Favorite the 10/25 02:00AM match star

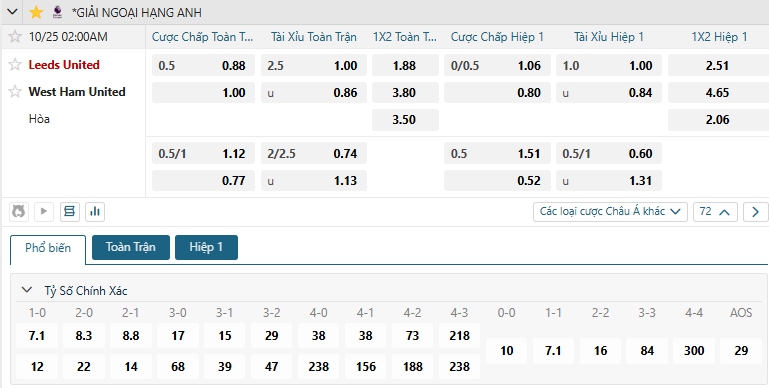point(15,37)
